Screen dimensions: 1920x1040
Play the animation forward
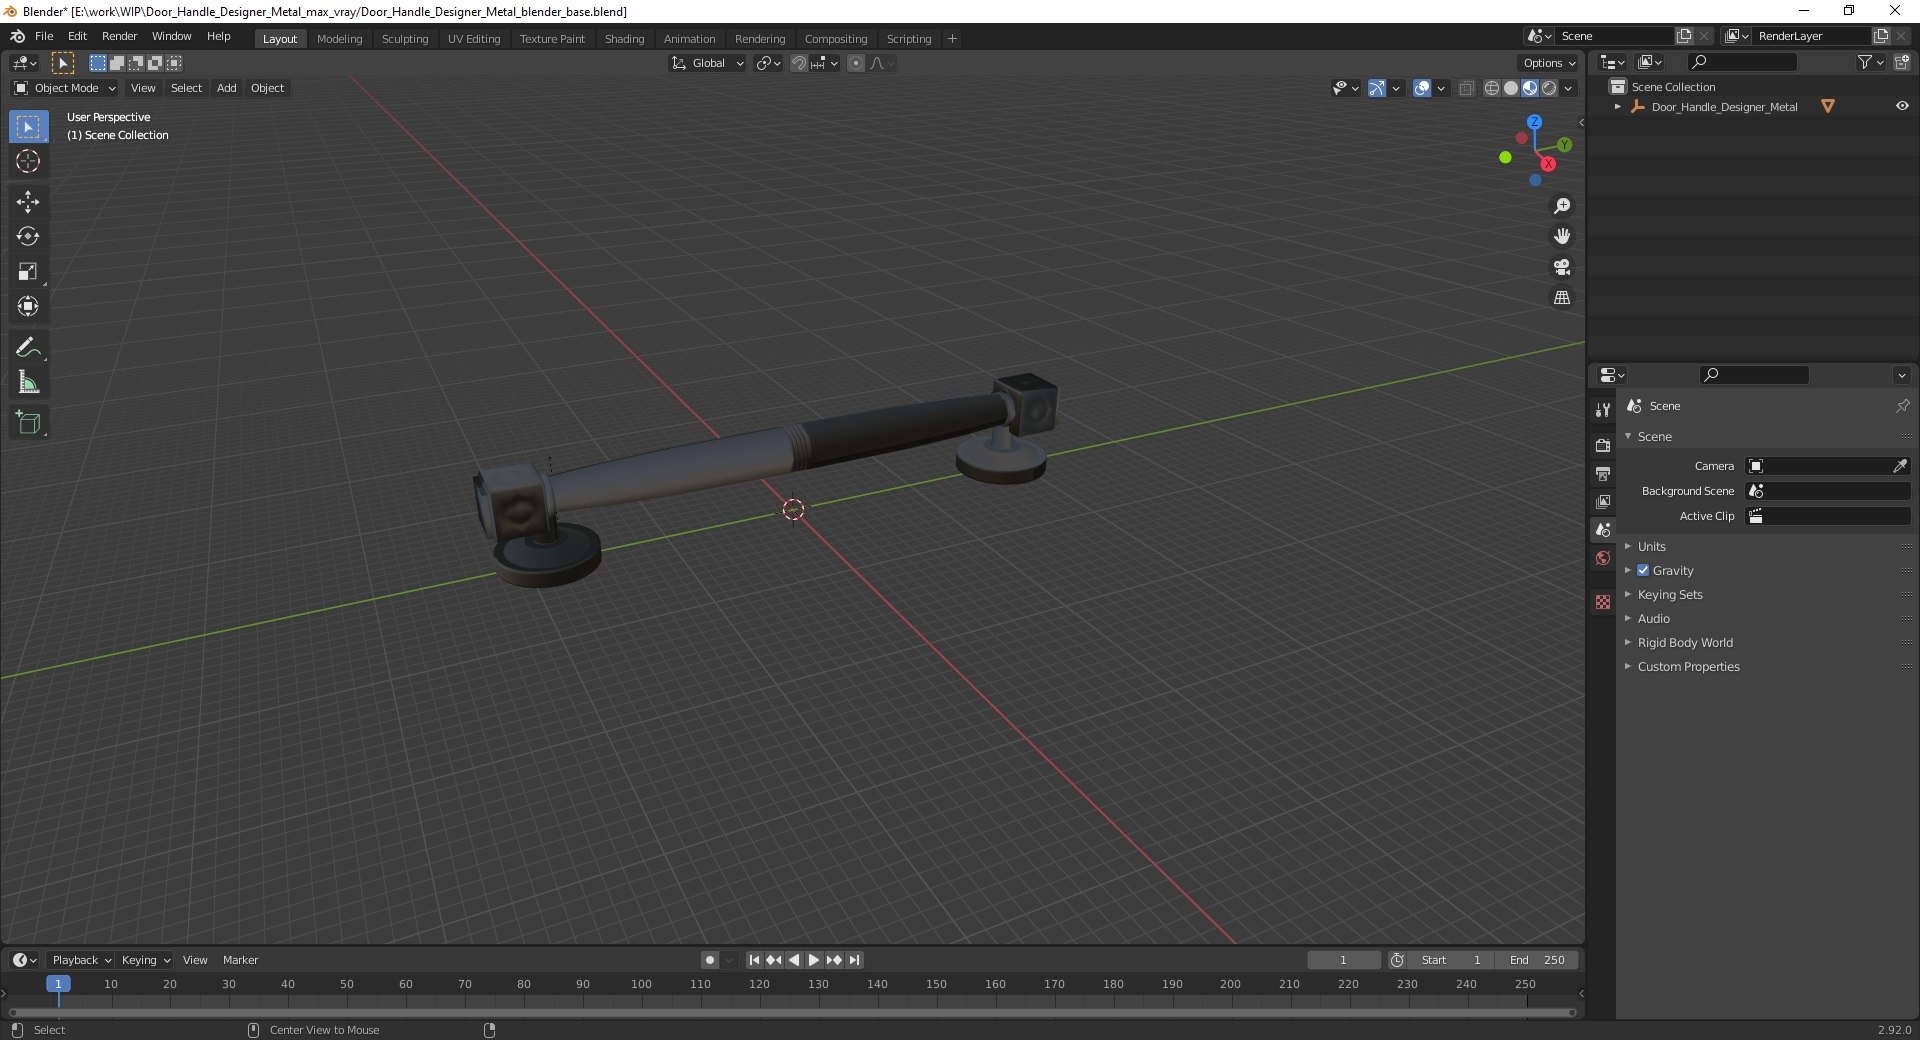[x=814, y=960]
